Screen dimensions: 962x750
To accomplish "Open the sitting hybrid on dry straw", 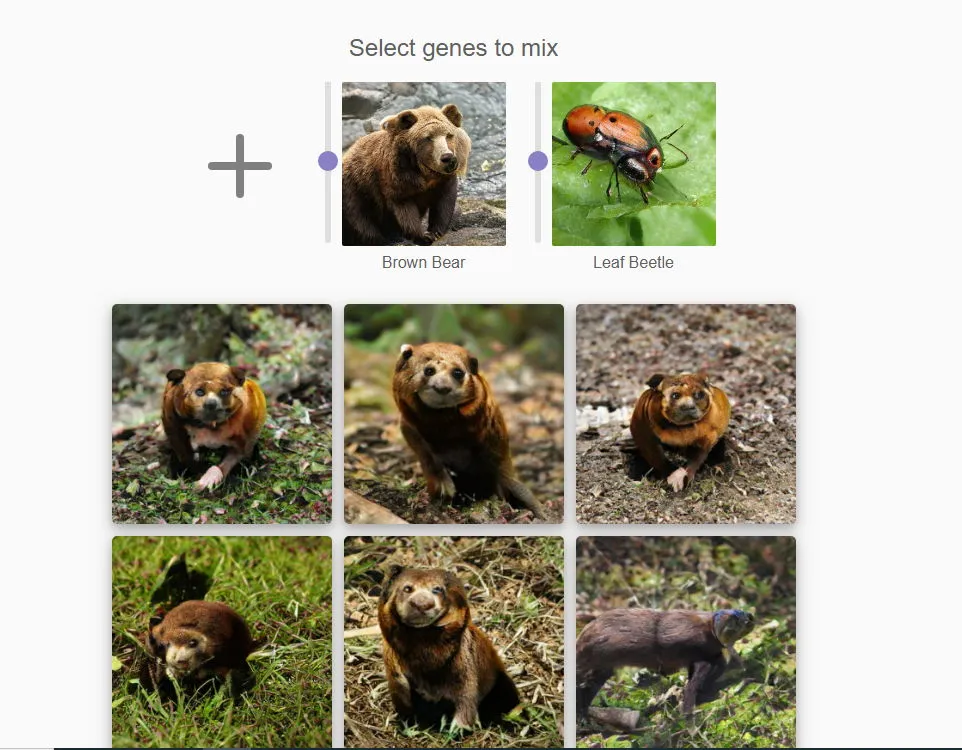I will [454, 642].
